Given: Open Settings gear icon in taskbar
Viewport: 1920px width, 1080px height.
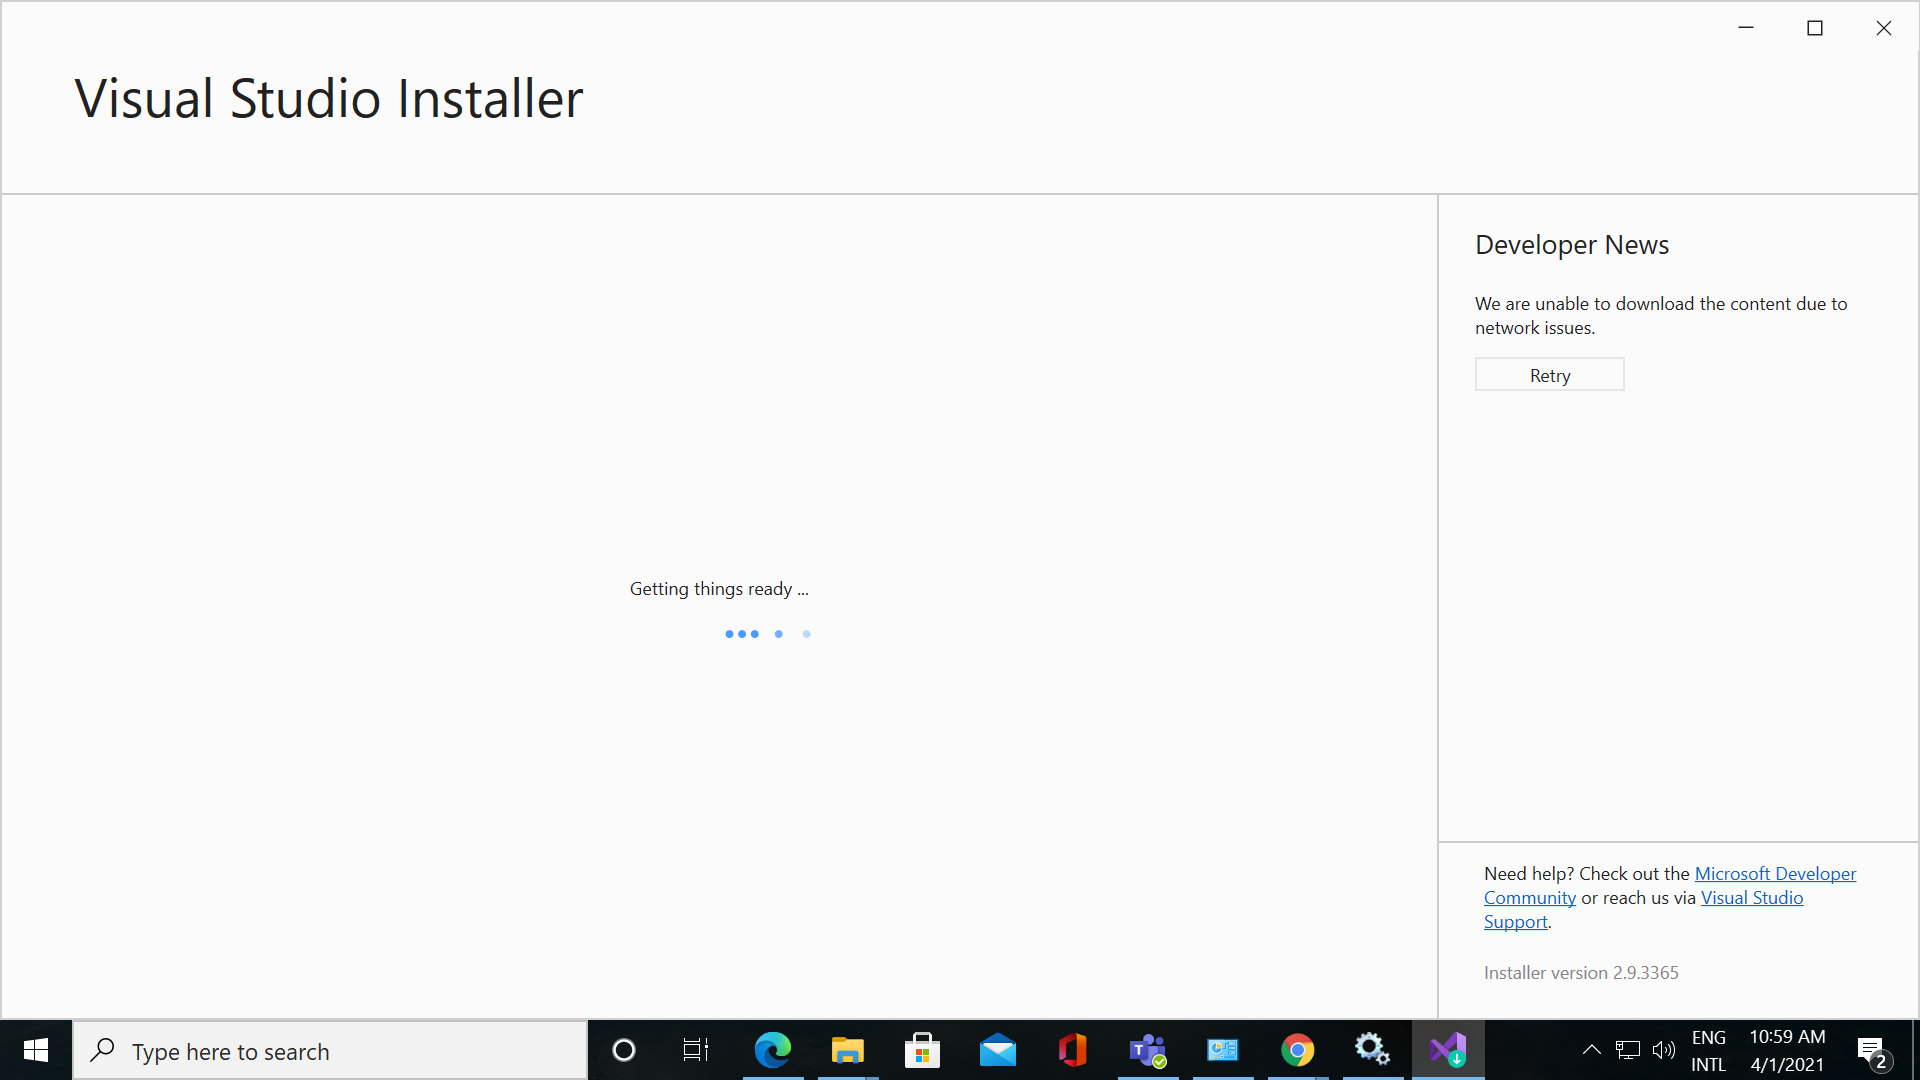Looking at the screenshot, I should click(x=1373, y=1051).
